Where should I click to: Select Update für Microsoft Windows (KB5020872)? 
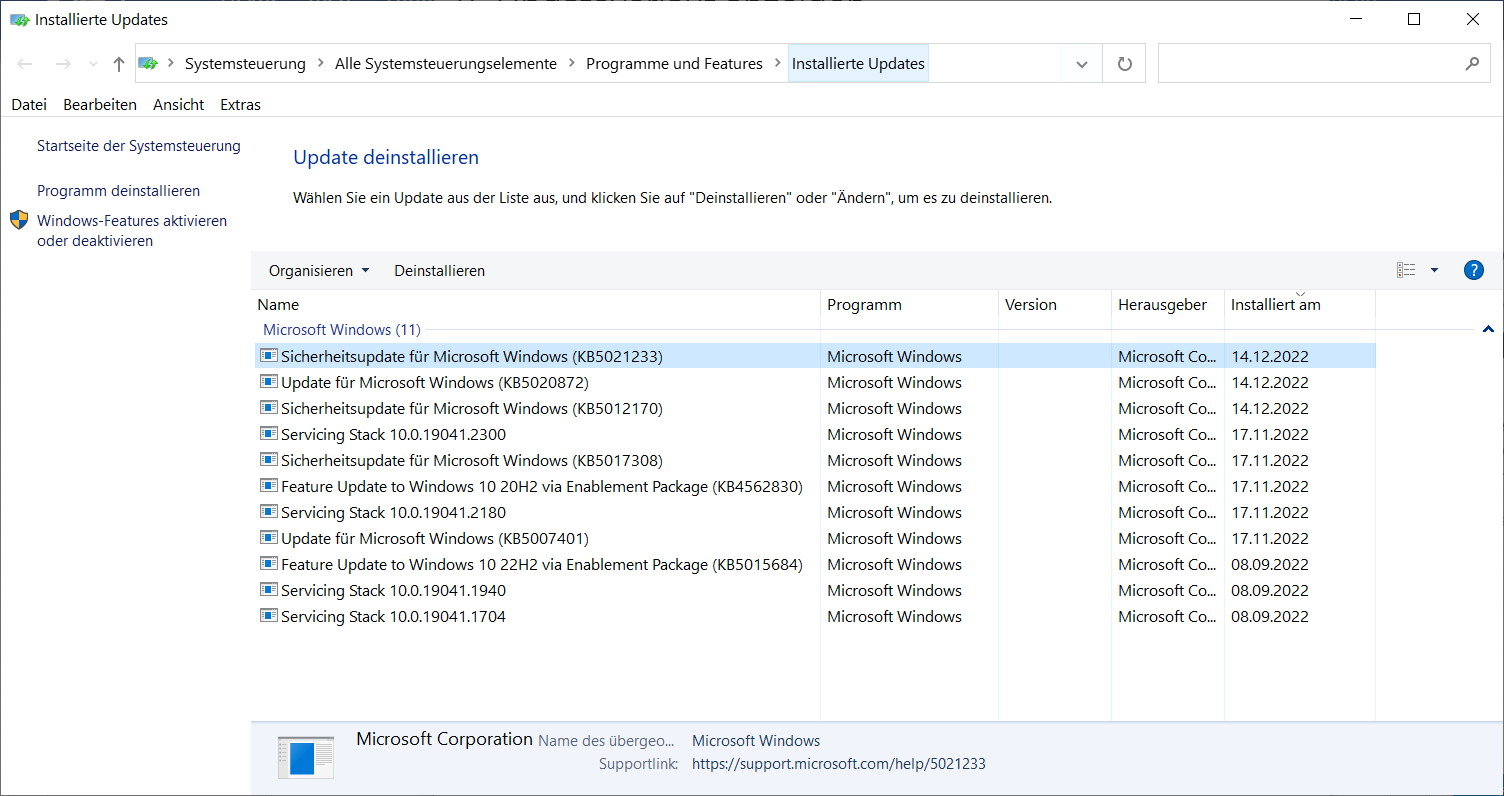pyautogui.click(x=435, y=382)
